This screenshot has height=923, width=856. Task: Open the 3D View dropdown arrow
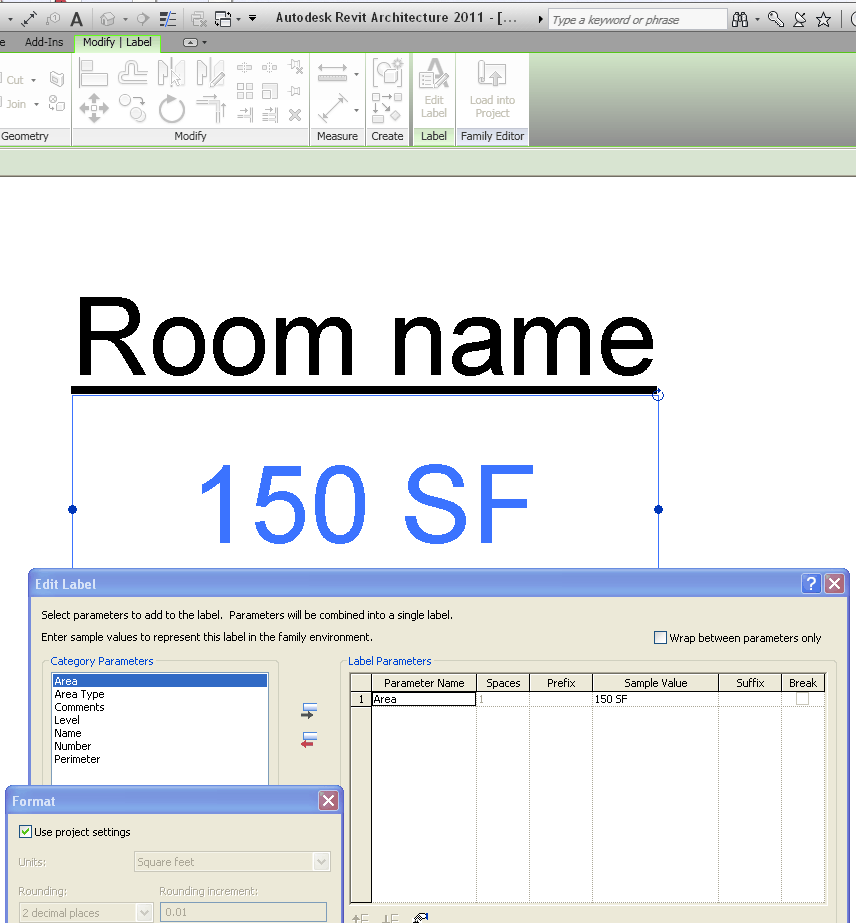click(x=125, y=19)
